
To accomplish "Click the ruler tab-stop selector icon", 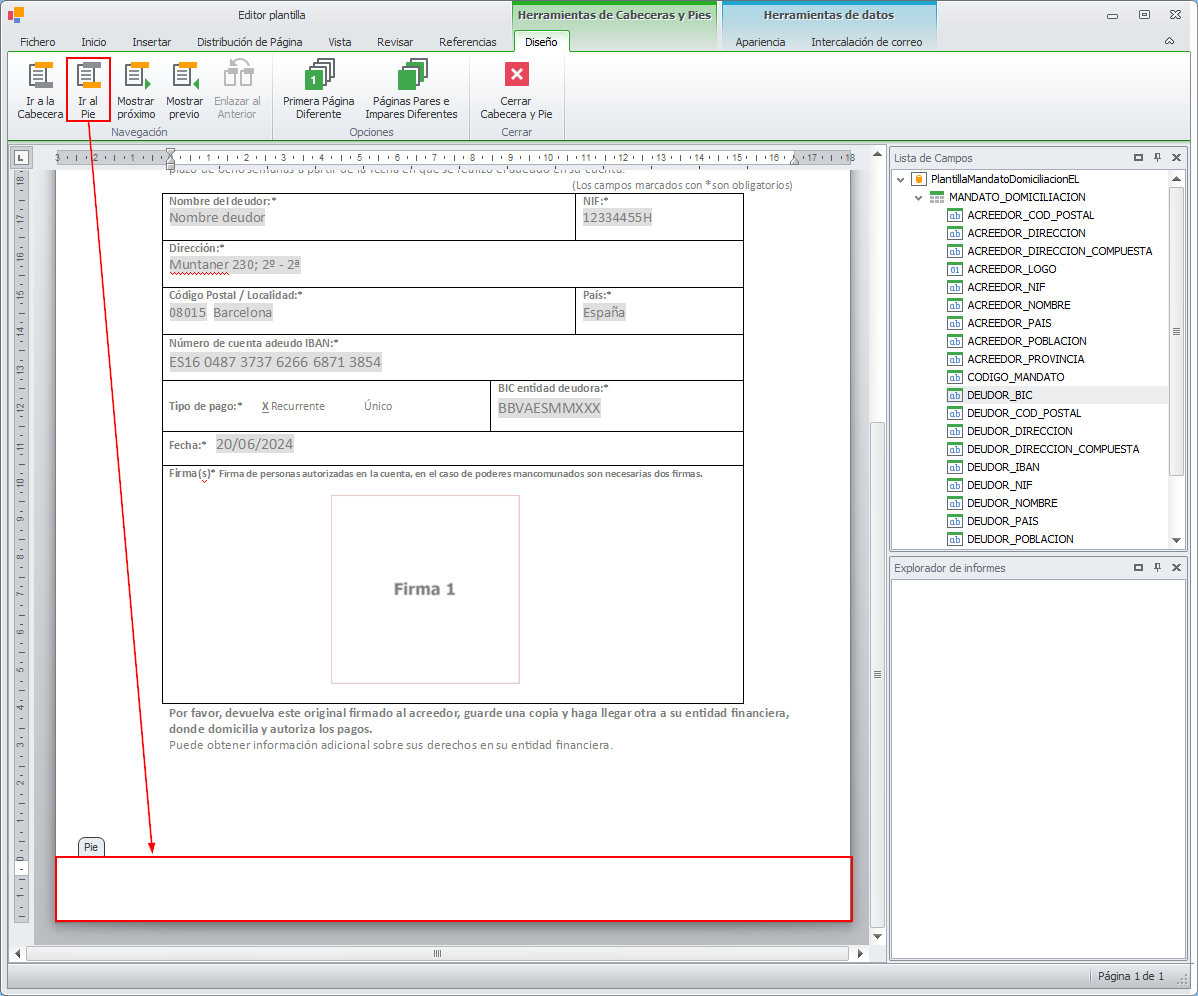I will click(20, 157).
